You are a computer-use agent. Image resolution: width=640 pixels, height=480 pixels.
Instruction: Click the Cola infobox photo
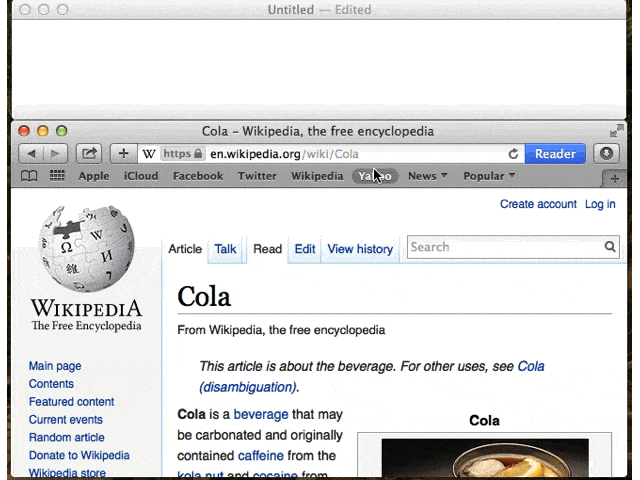pyautogui.click(x=485, y=459)
